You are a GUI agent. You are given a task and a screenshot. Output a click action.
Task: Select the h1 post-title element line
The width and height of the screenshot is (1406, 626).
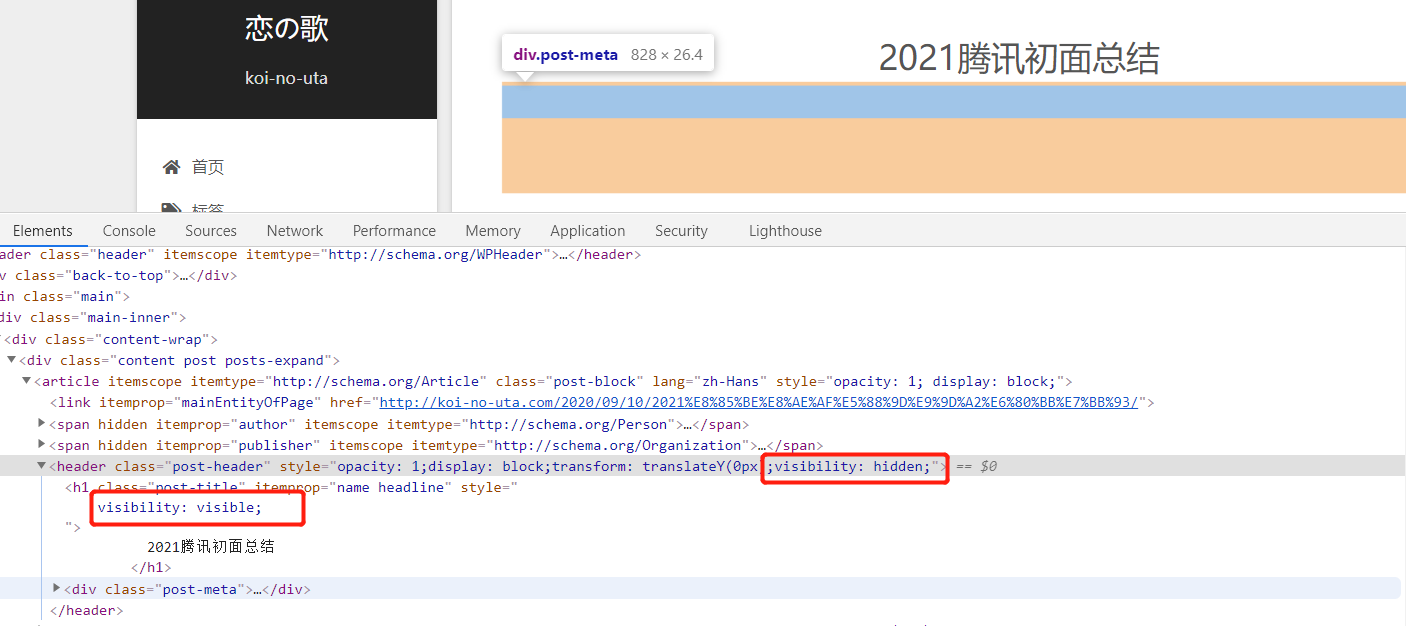tap(290, 487)
